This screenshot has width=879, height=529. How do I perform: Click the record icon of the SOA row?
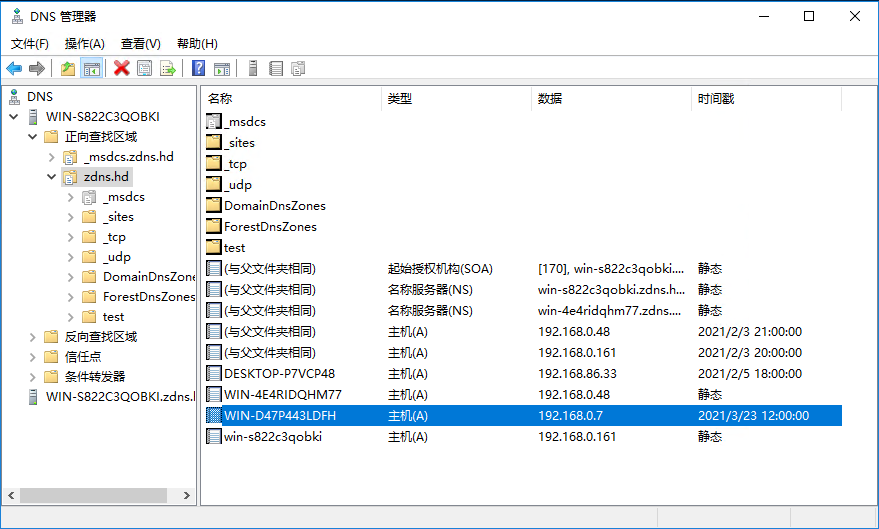point(214,268)
